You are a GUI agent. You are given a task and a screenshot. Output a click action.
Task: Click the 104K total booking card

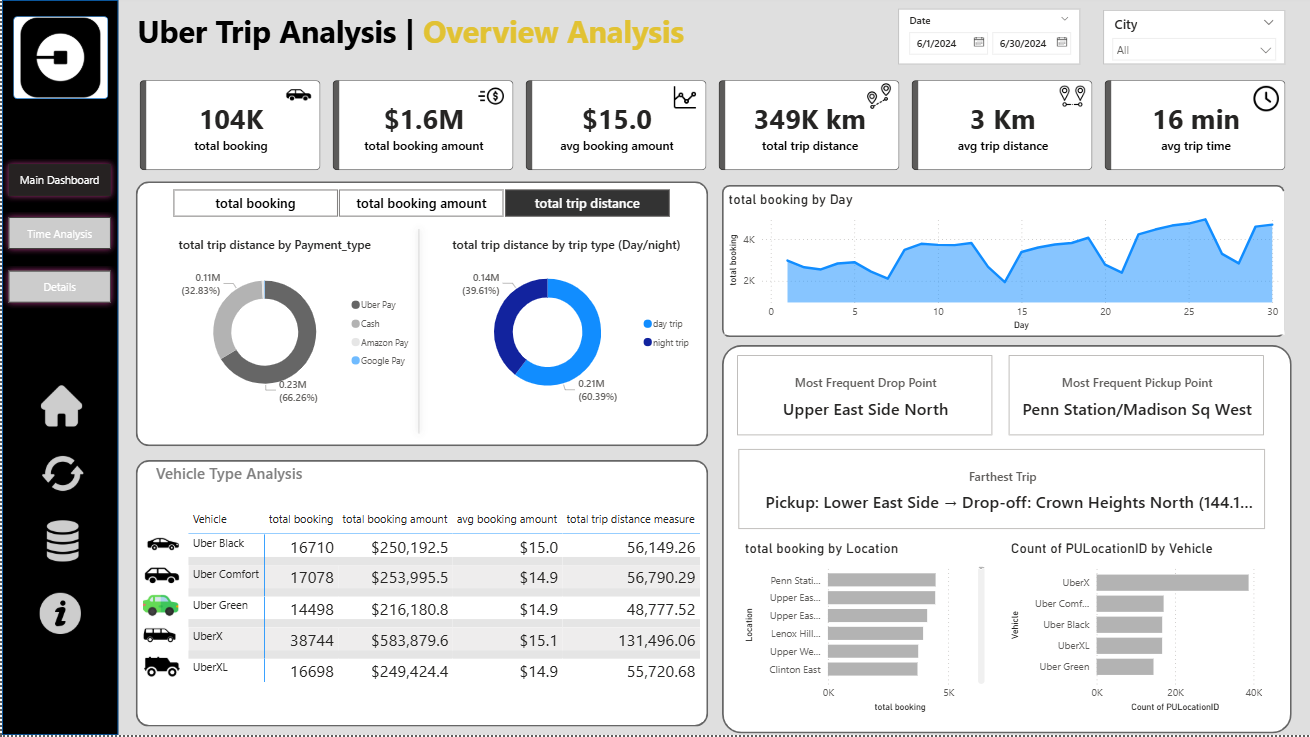point(231,126)
